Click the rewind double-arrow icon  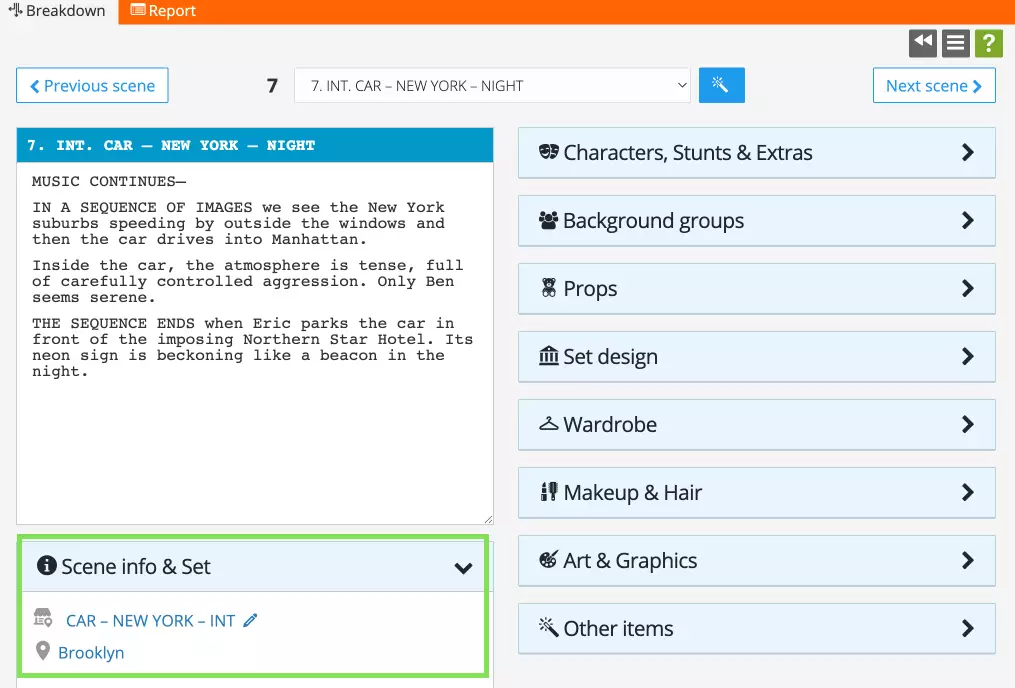922,43
